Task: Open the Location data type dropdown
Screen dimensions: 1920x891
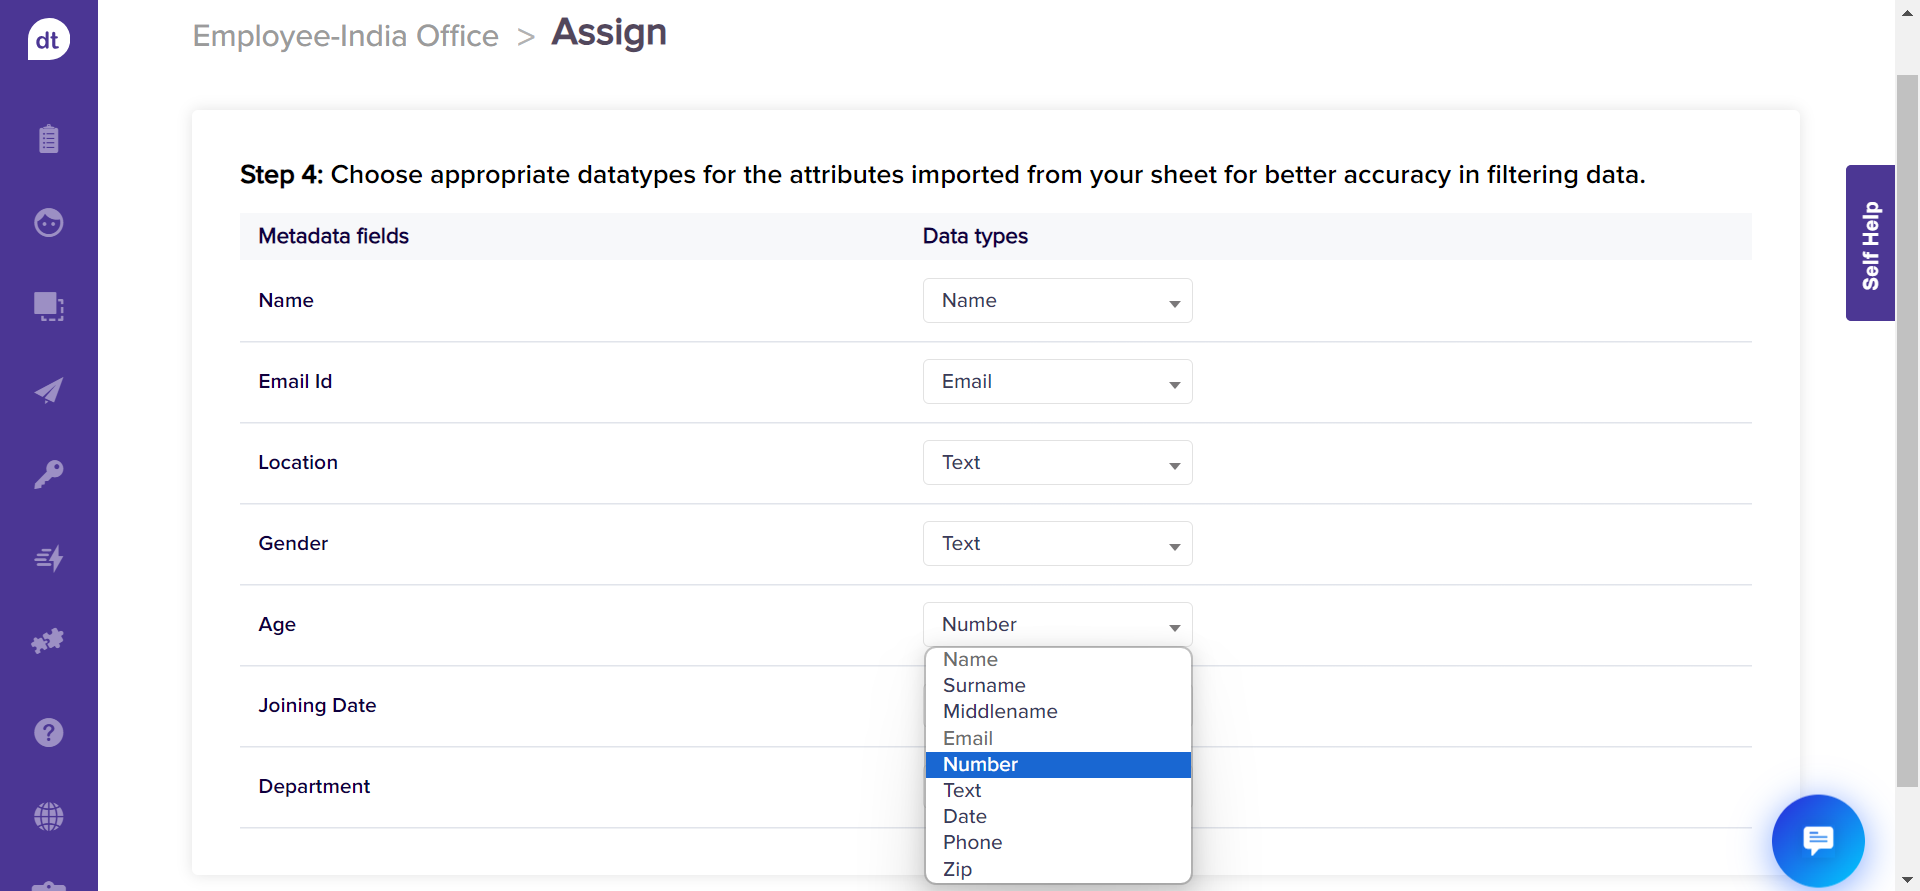Action: coord(1057,463)
